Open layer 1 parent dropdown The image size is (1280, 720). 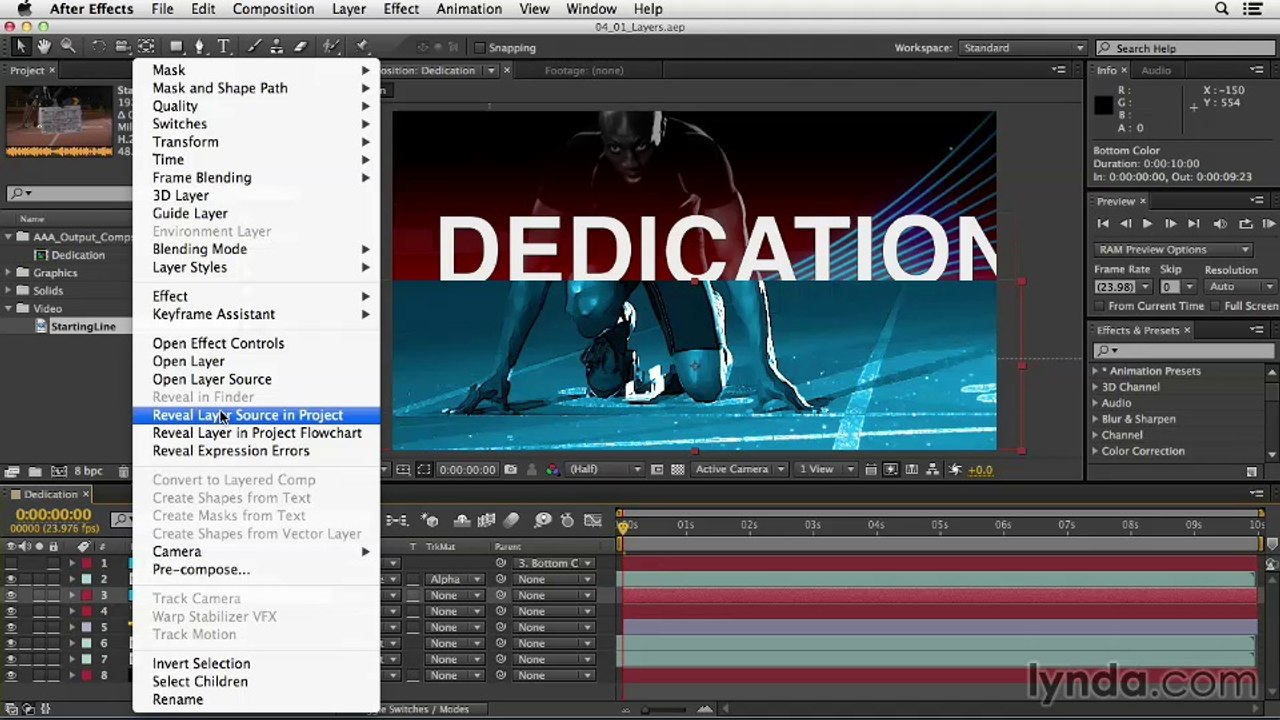[555, 563]
